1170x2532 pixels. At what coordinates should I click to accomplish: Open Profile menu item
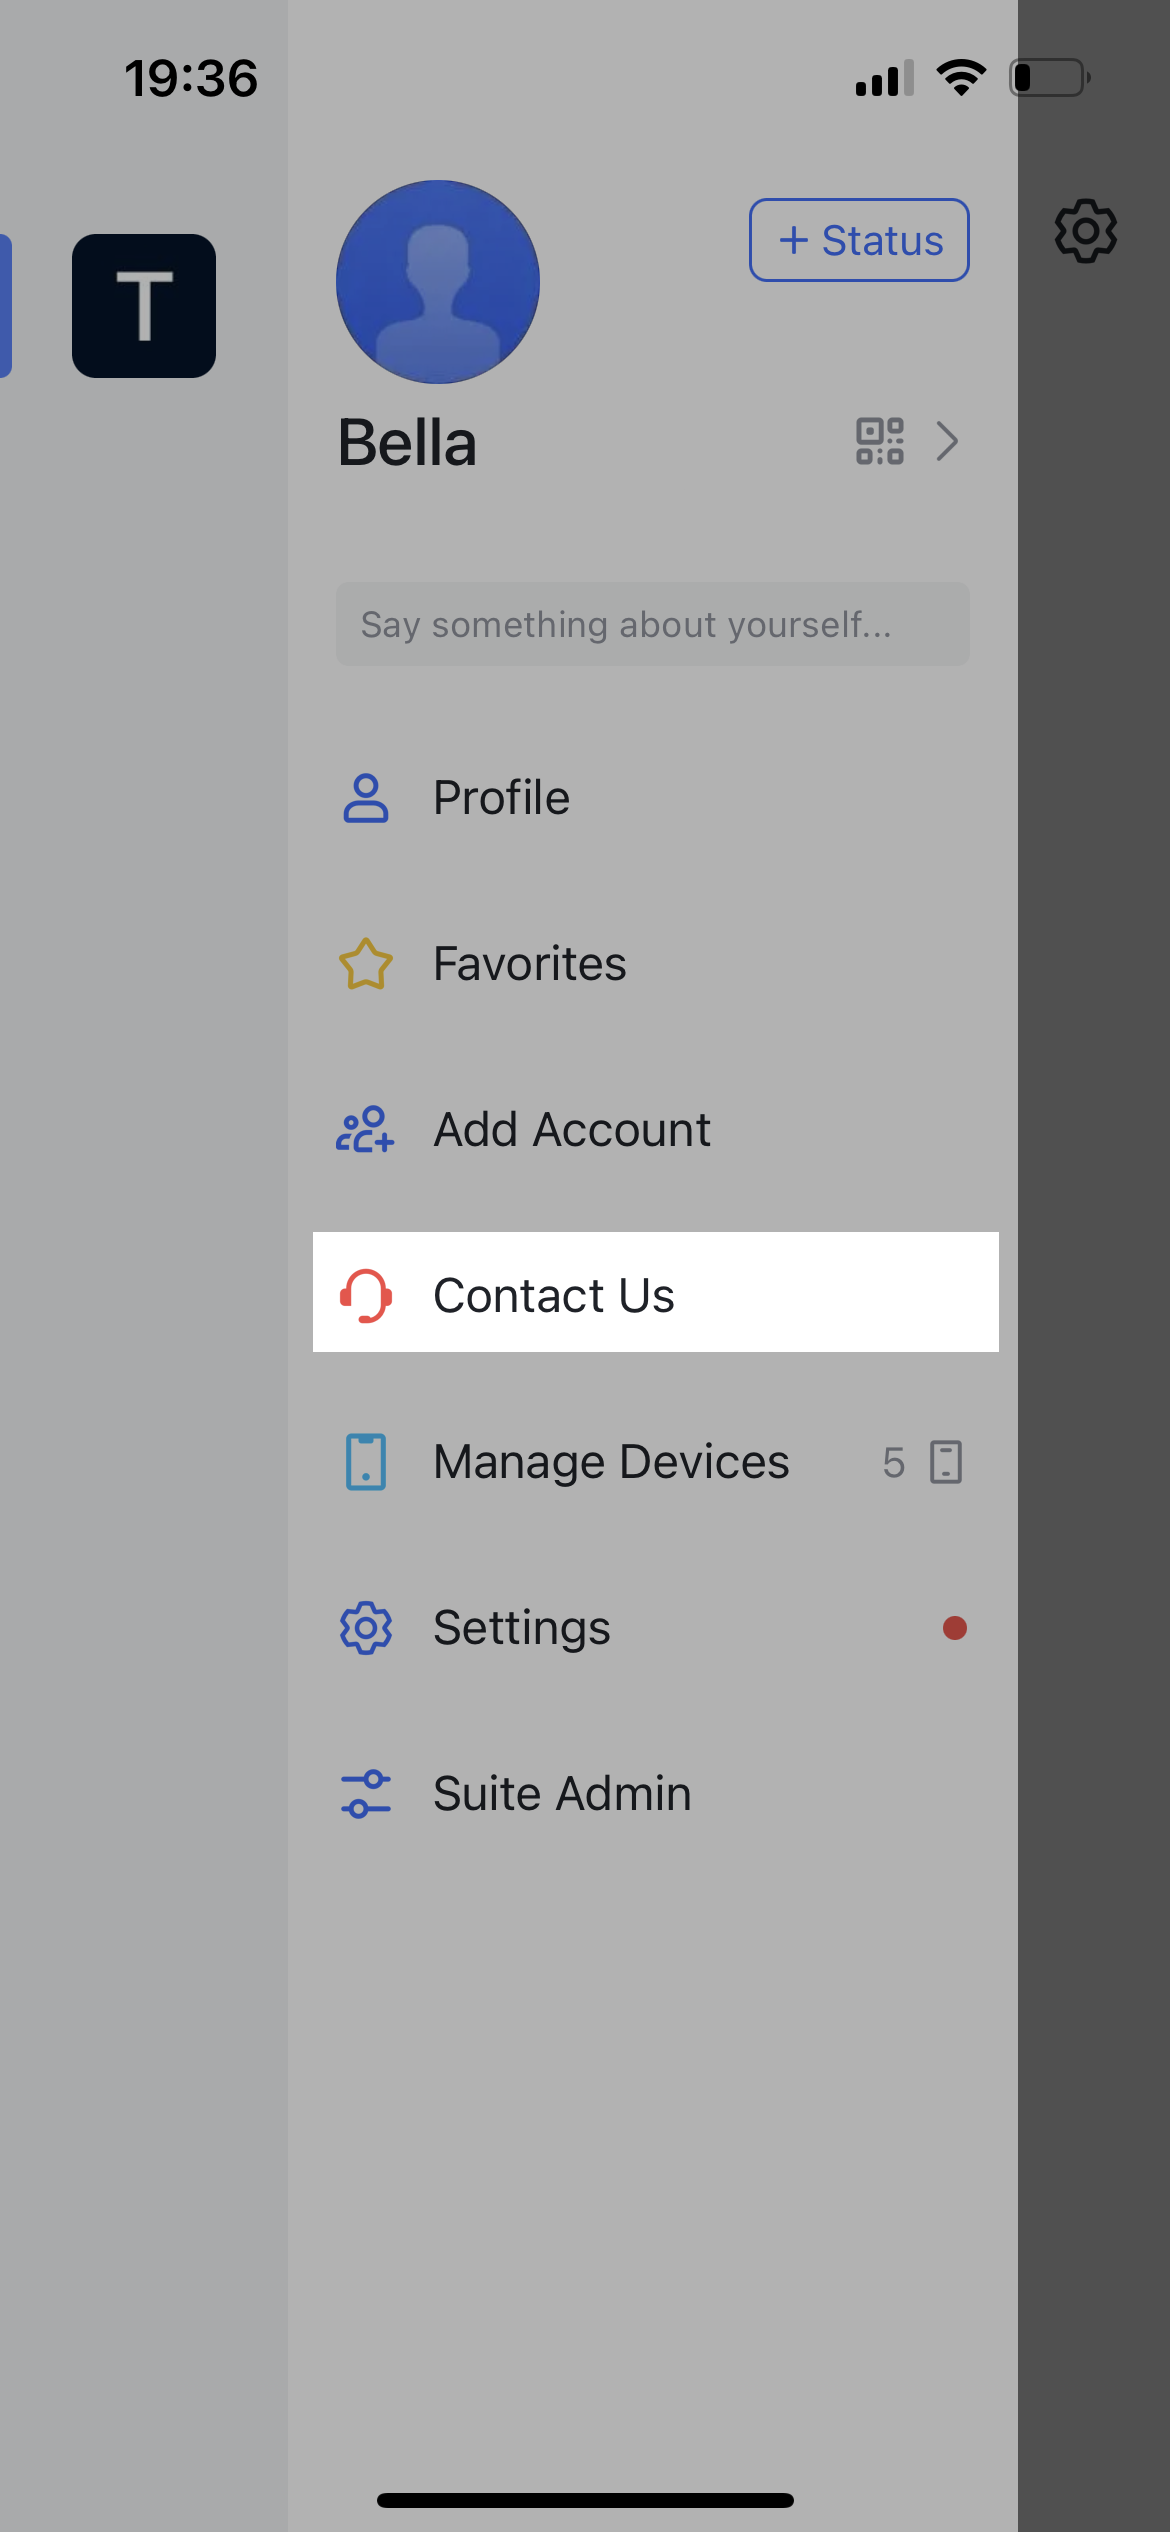500,797
